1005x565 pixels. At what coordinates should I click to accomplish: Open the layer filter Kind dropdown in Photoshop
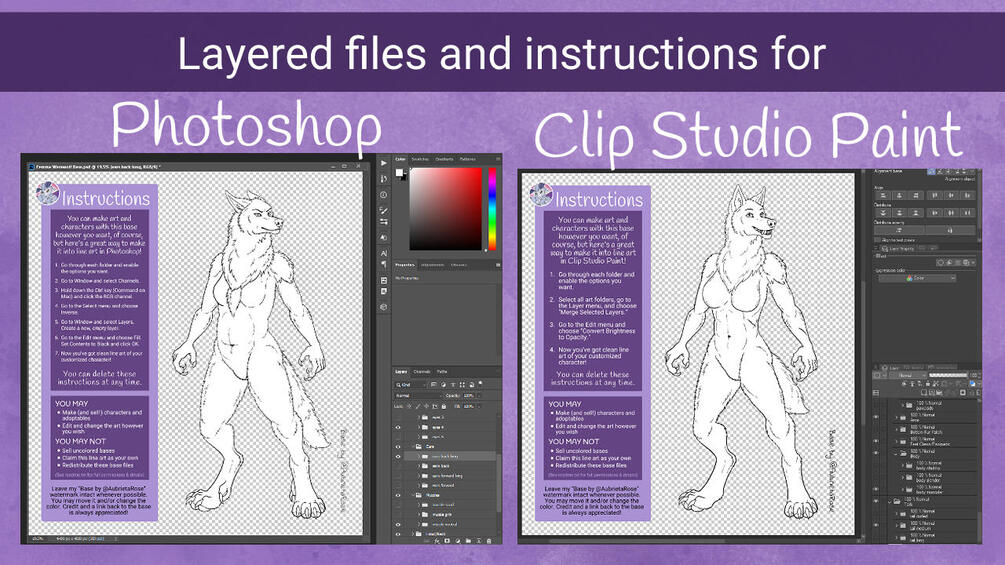point(411,385)
